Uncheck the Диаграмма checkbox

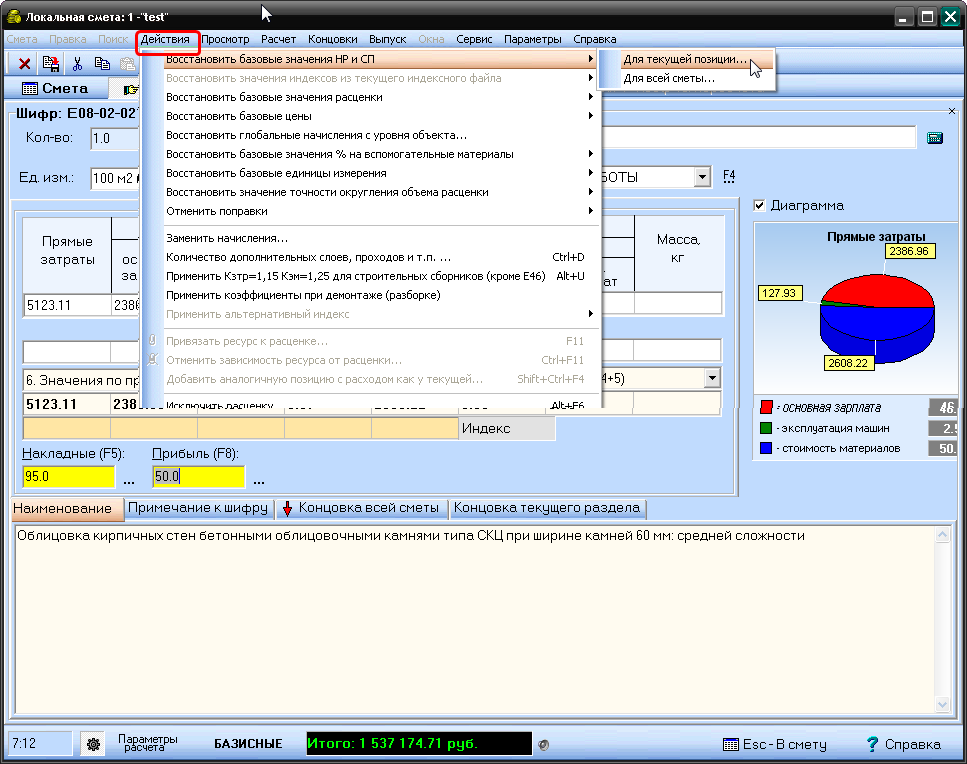point(759,205)
